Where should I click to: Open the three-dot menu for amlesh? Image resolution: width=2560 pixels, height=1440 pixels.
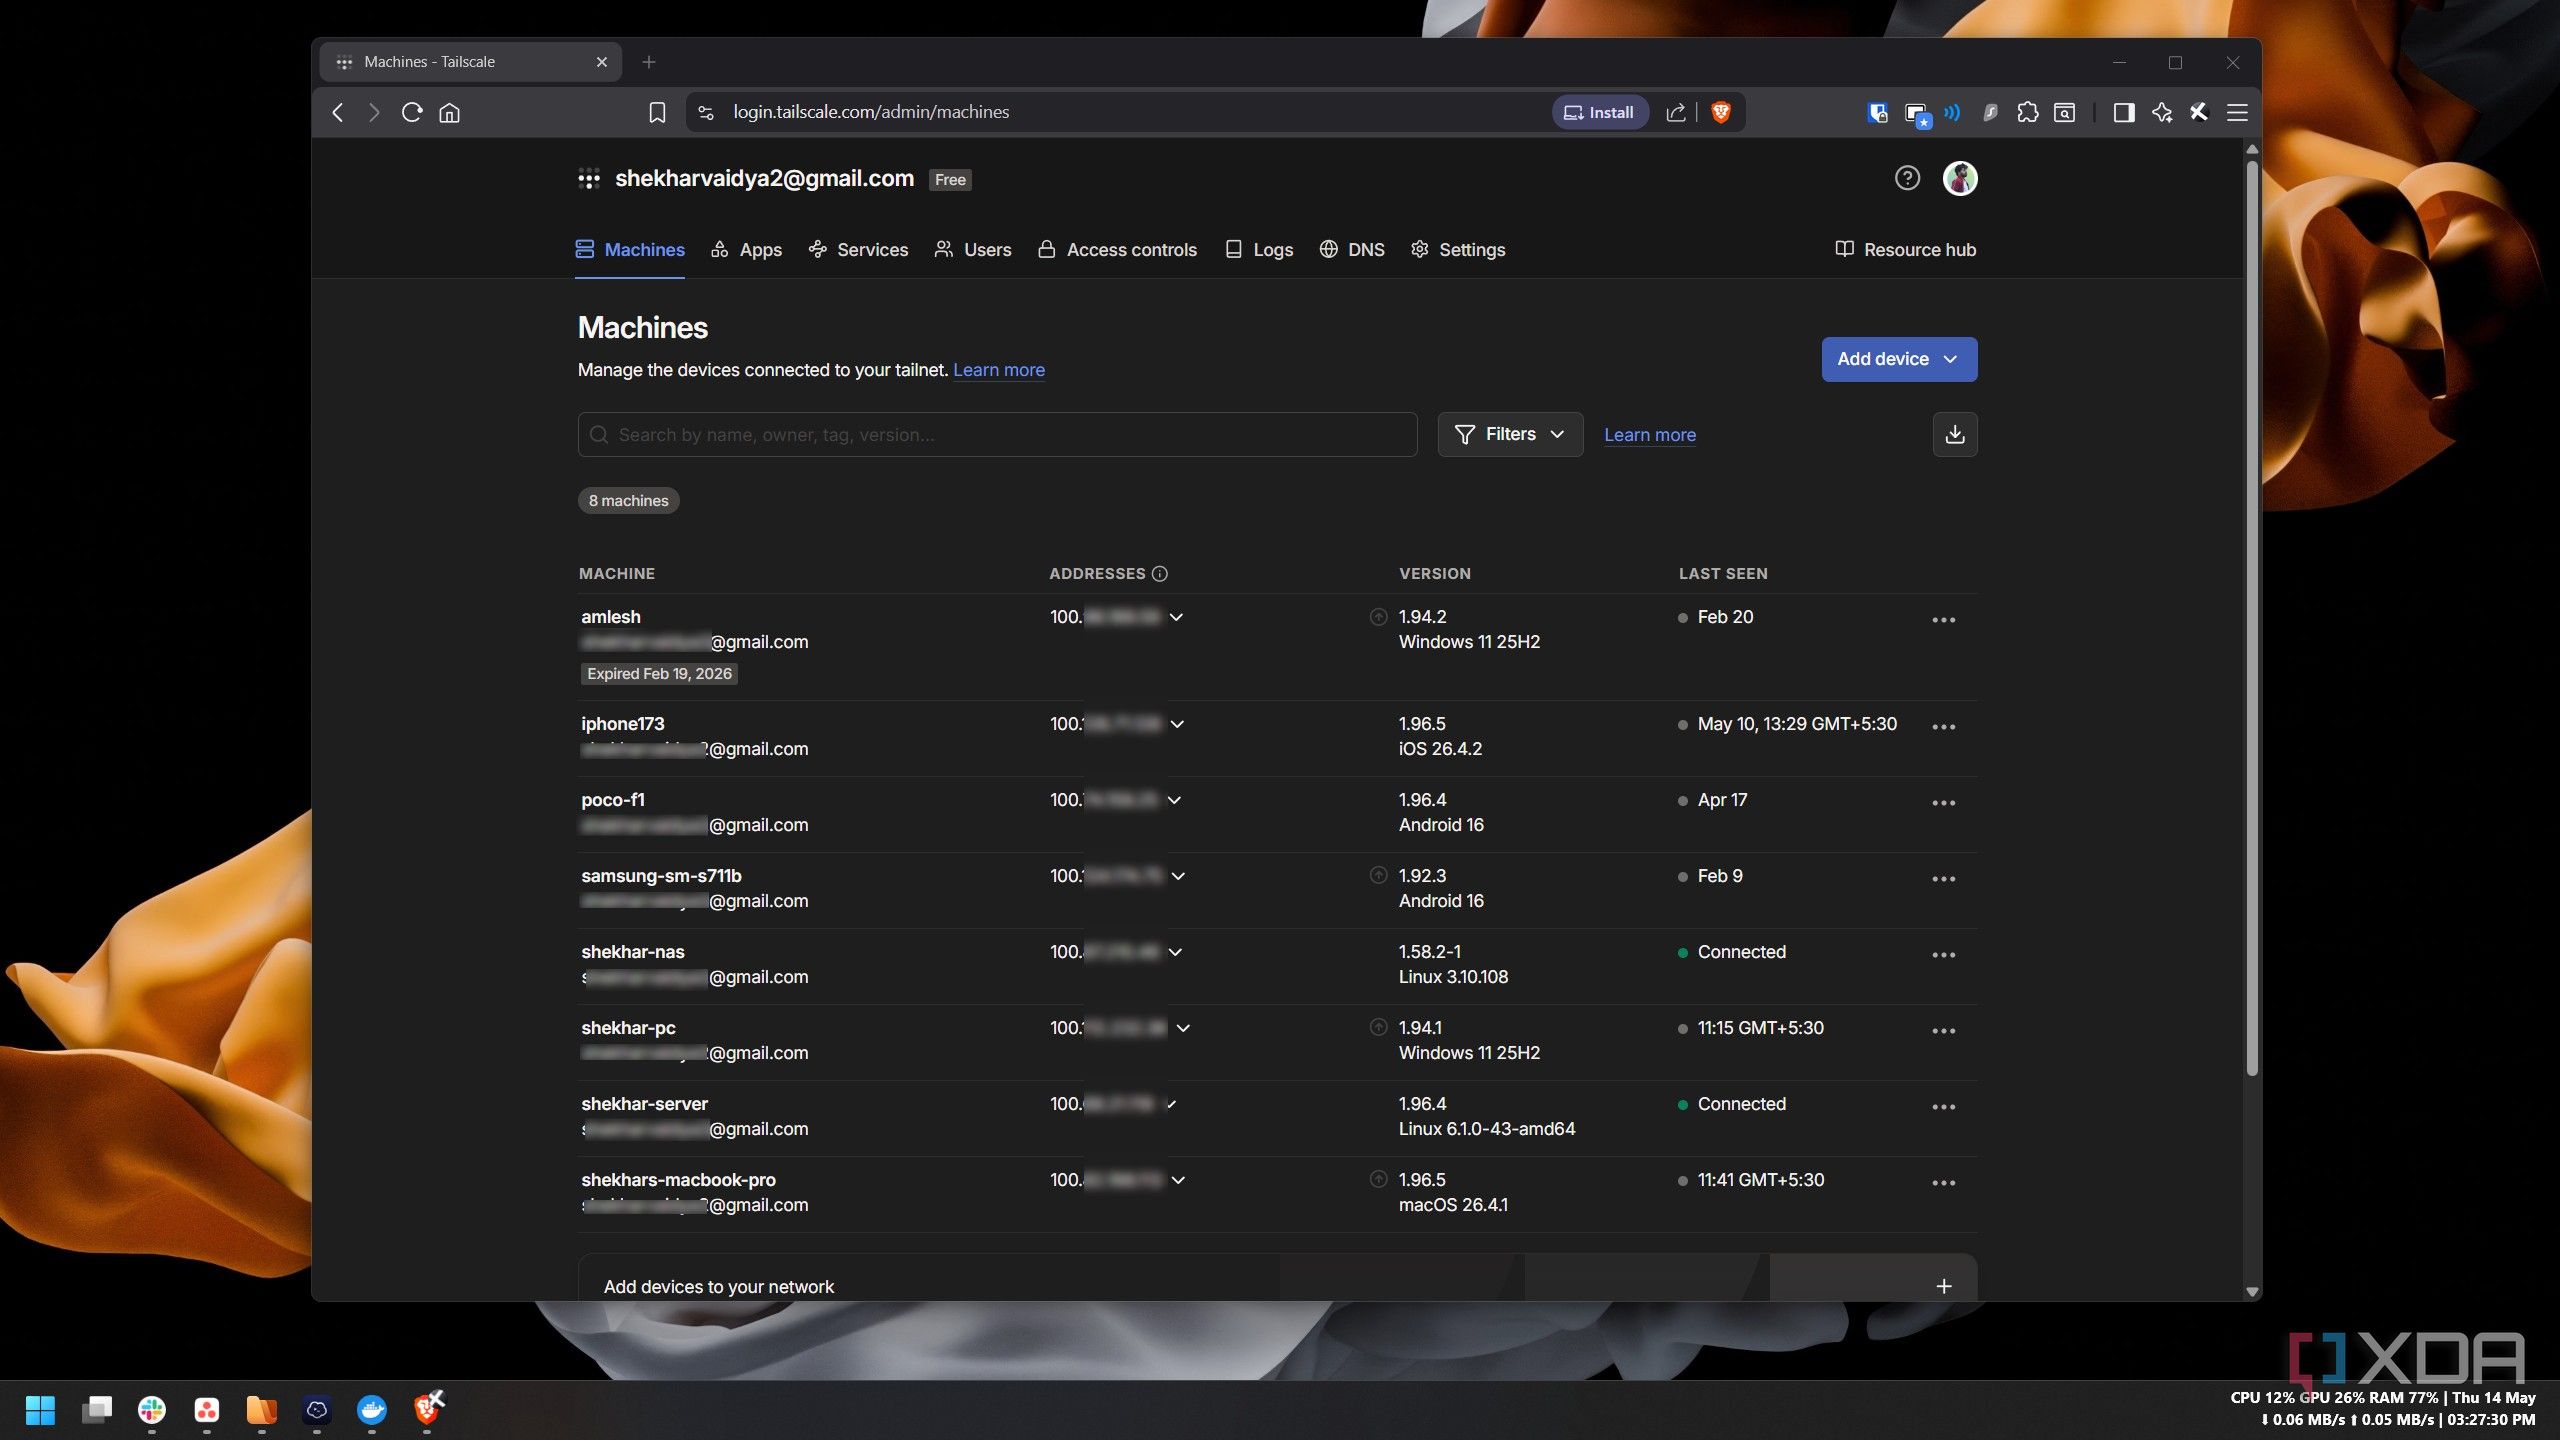(1943, 620)
